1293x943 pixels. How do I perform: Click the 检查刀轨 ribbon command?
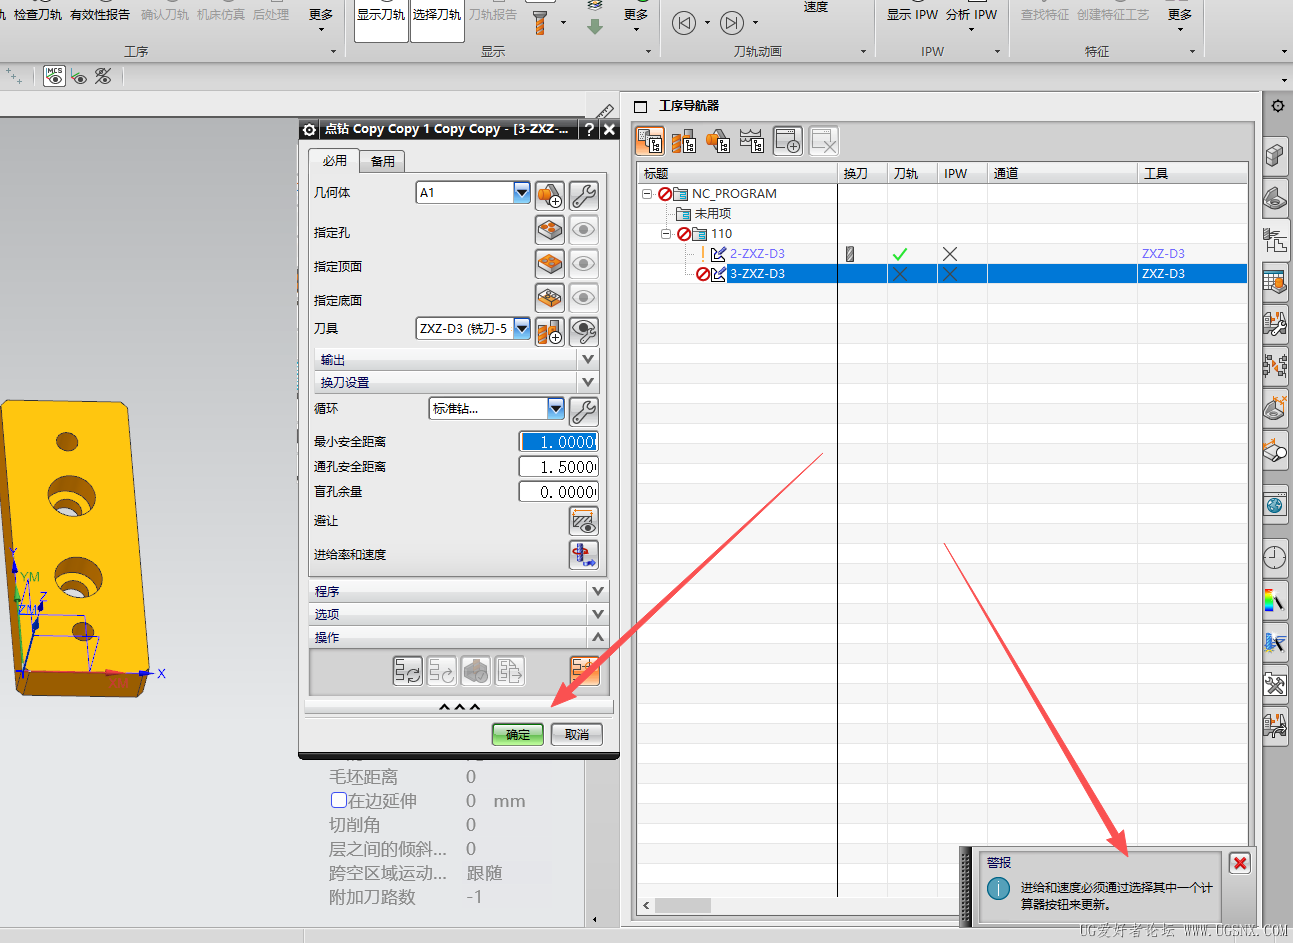pyautogui.click(x=37, y=15)
